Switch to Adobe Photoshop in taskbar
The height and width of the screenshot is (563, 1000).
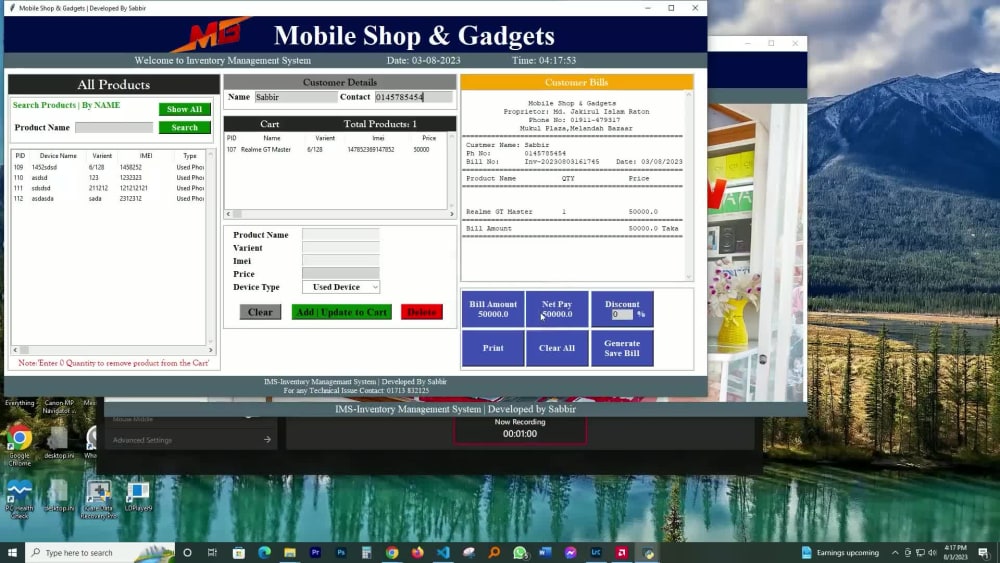341,553
